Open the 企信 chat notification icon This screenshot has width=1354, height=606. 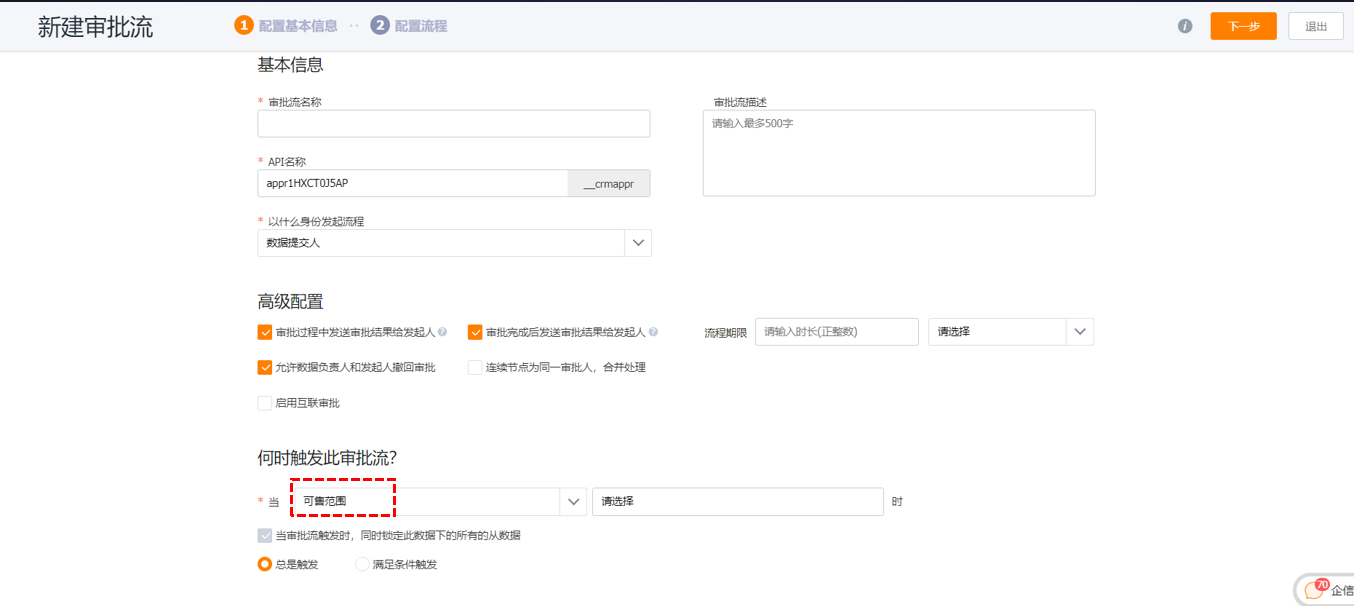[x=1315, y=589]
